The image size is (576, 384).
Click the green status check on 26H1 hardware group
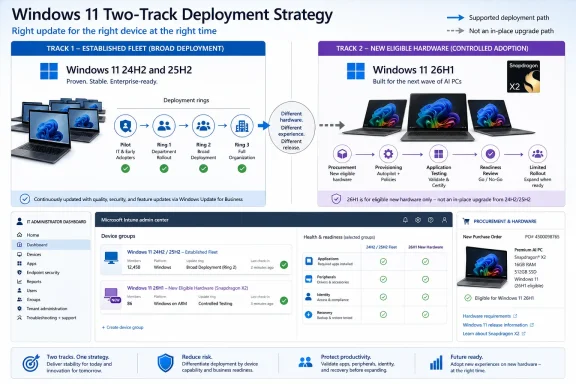(x=284, y=301)
